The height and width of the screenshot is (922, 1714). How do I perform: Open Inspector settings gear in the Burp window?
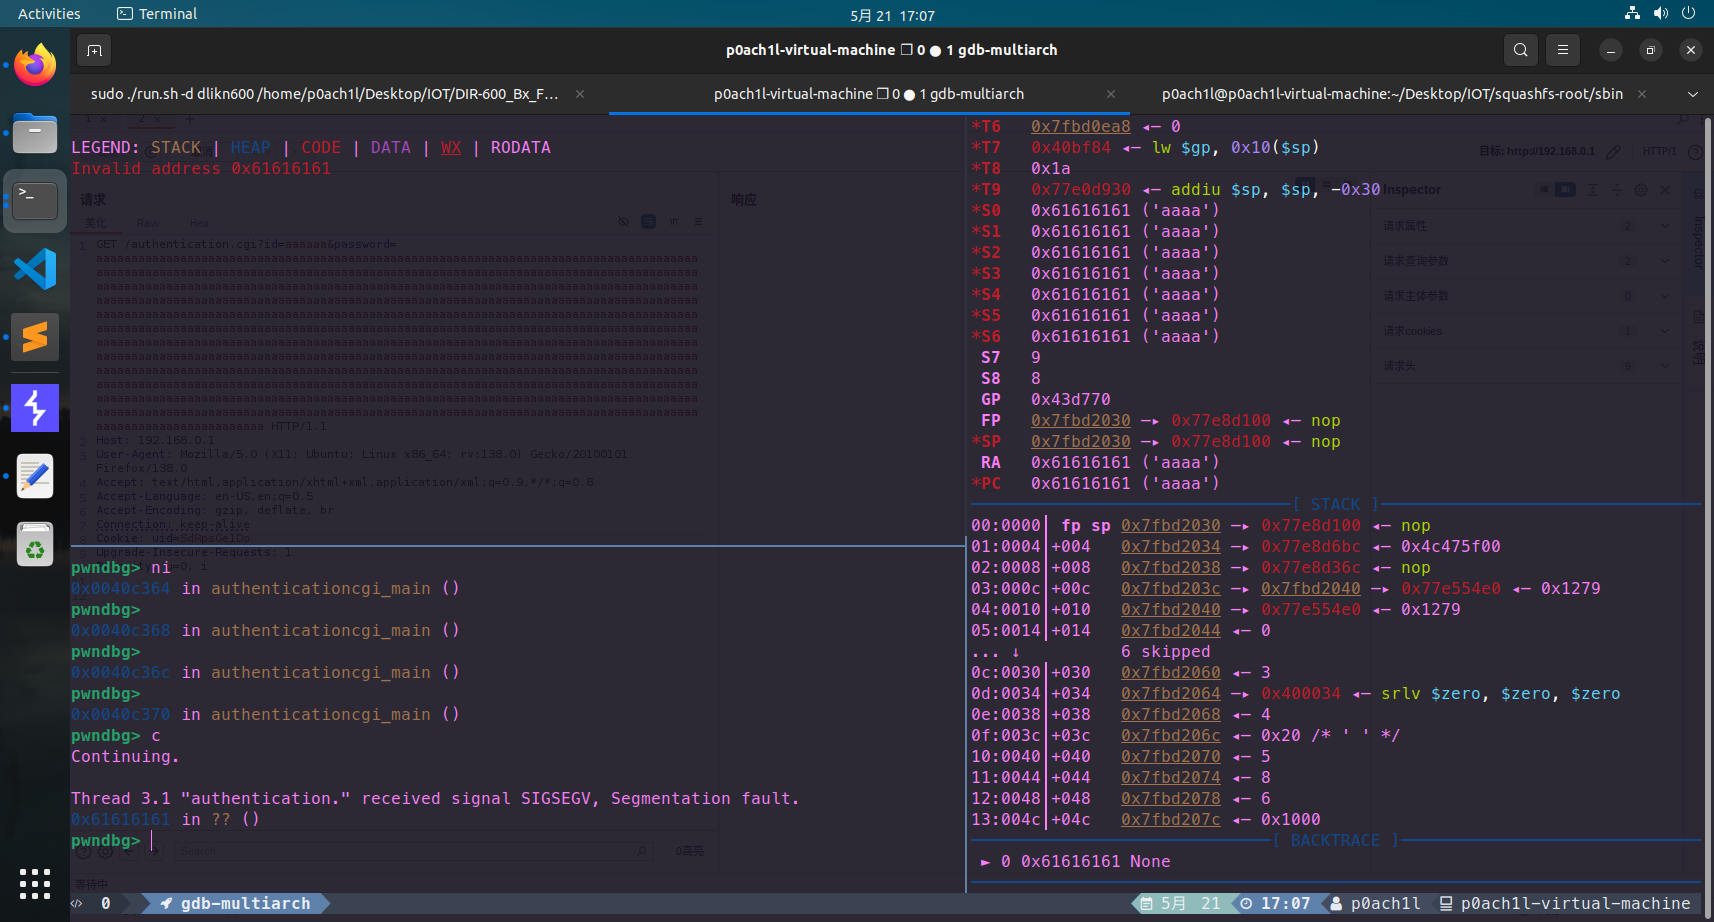pos(1641,190)
